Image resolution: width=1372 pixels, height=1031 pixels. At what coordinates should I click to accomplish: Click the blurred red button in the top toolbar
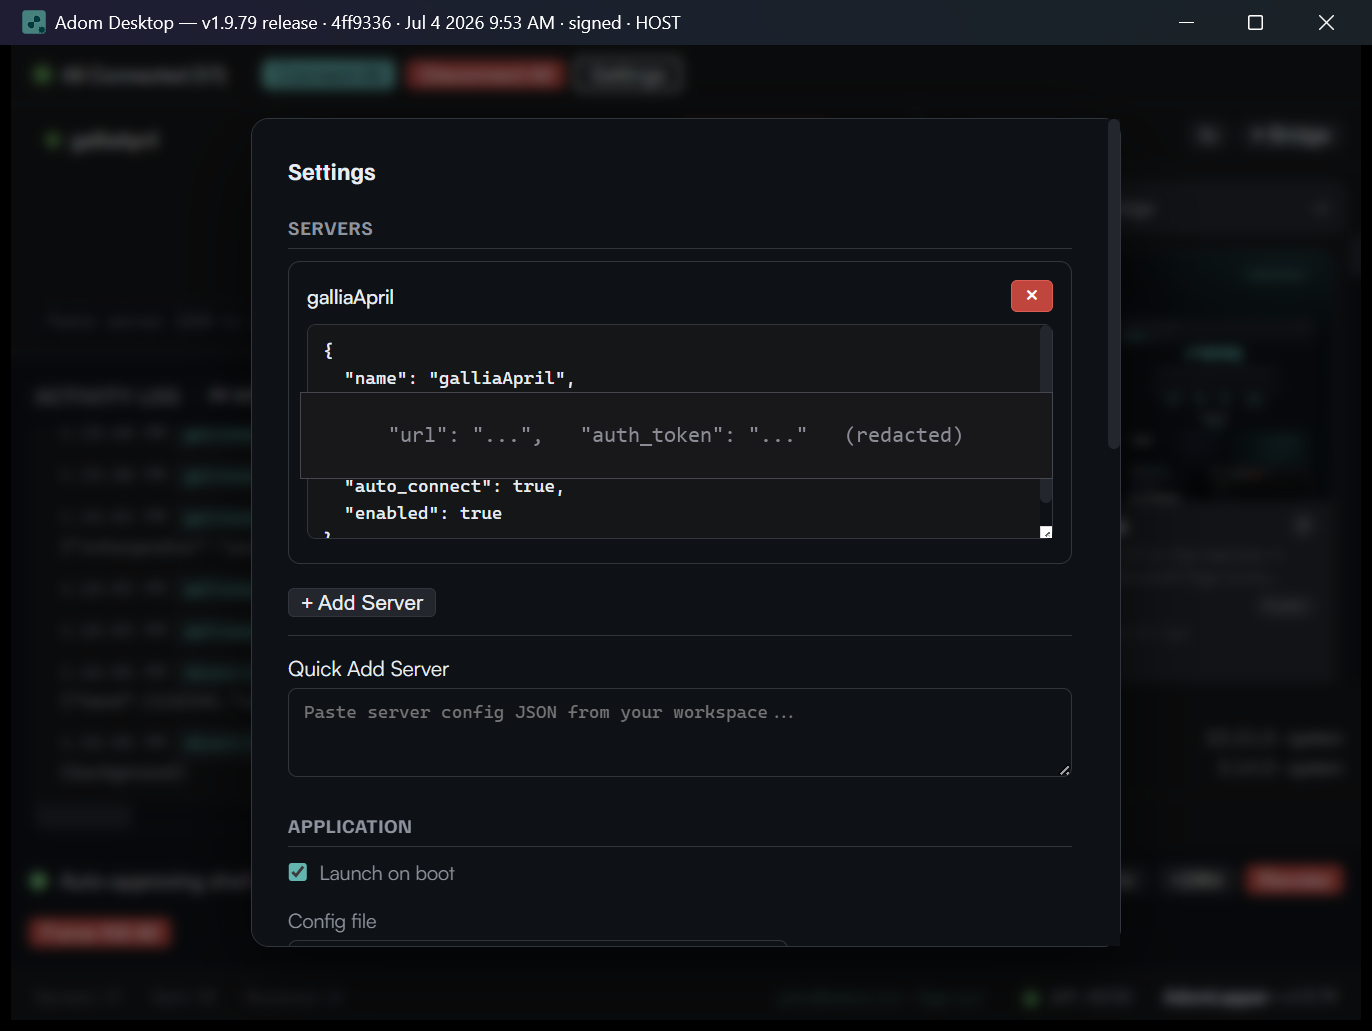click(486, 75)
